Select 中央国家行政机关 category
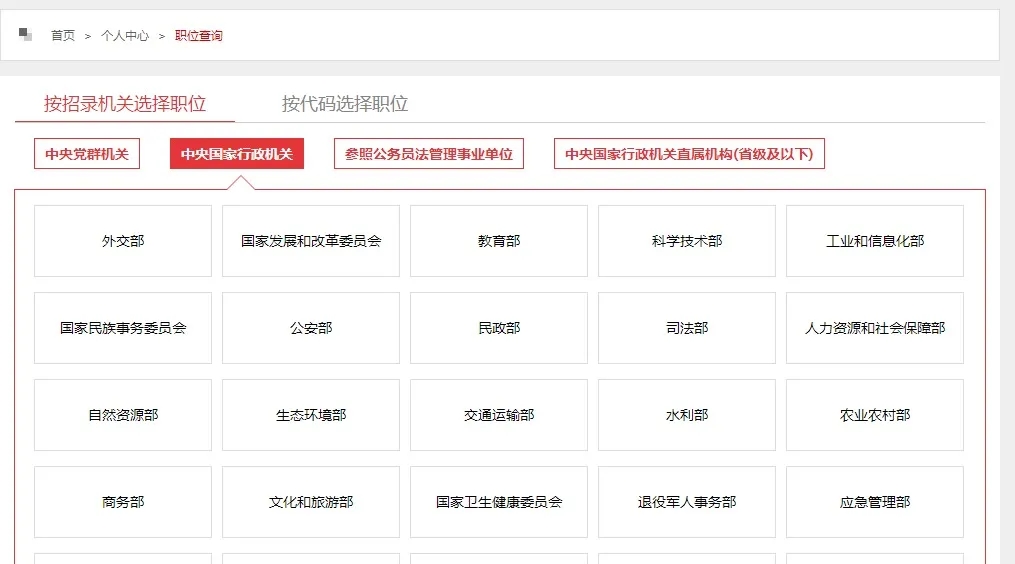Viewport: 1015px width, 564px height. coord(237,154)
